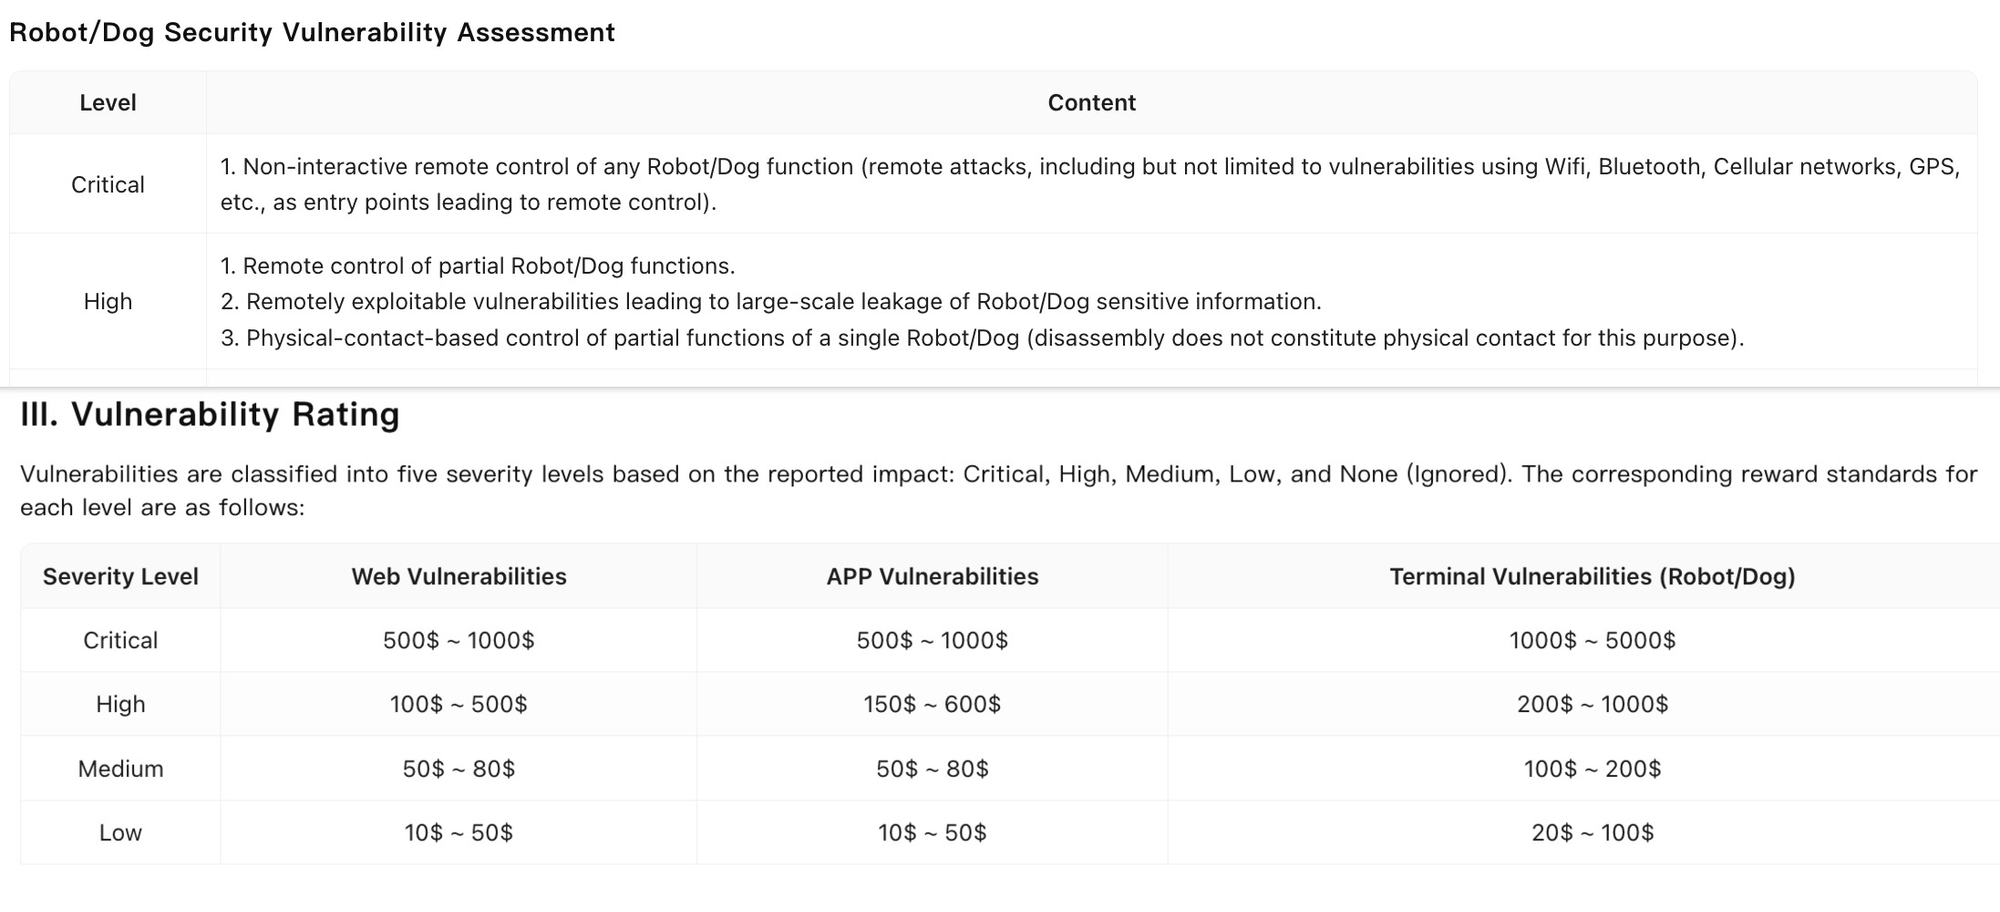This screenshot has width=2000, height=912.
Task: Click the '200$ ~ 1000$' reward cell
Action: pyautogui.click(x=1592, y=705)
